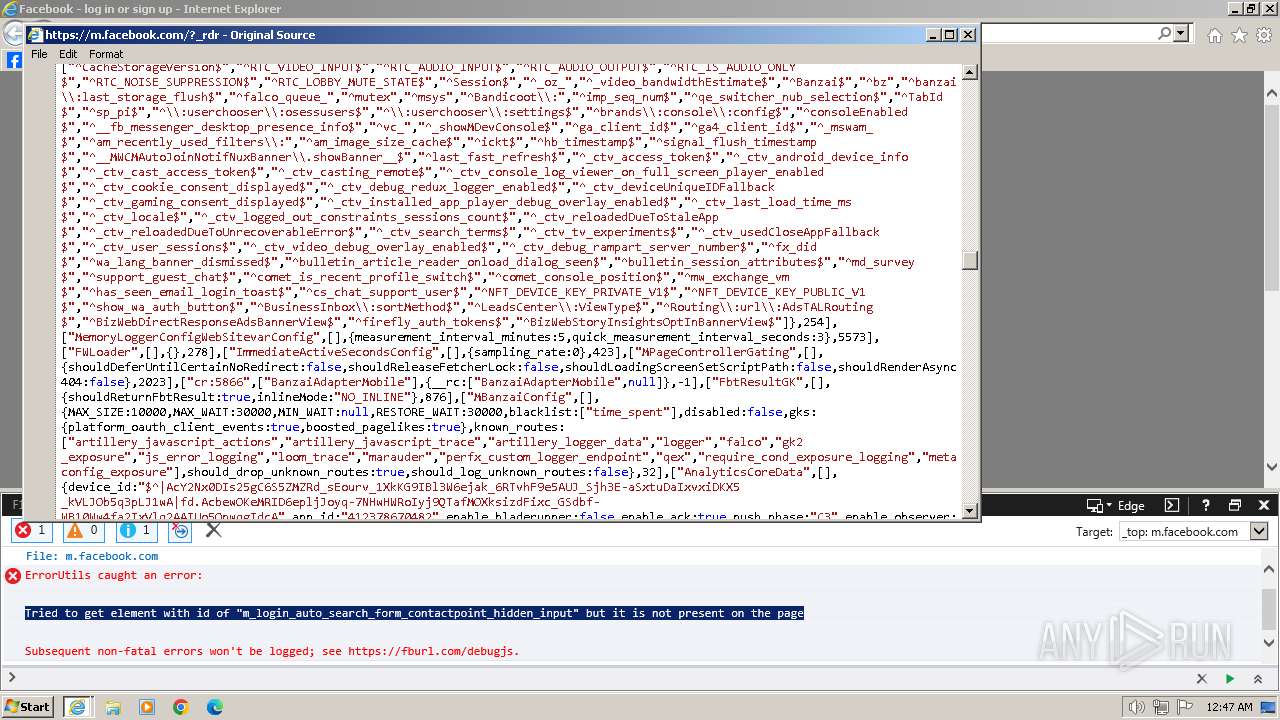Screen dimensions: 1280x720
Task: Run the console script with green play icon
Action: click(x=1230, y=678)
